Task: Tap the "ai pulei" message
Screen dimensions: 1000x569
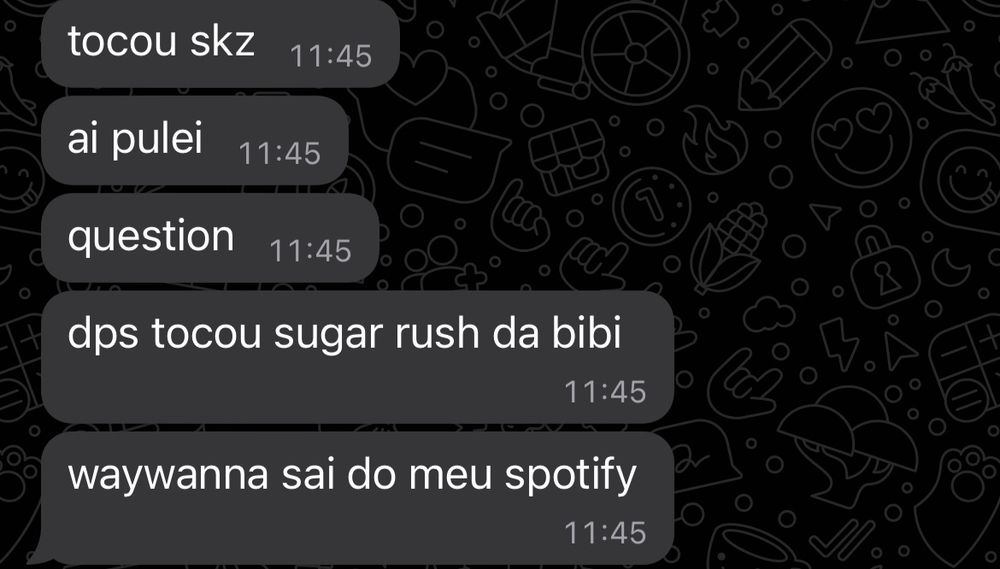Action: 195,140
